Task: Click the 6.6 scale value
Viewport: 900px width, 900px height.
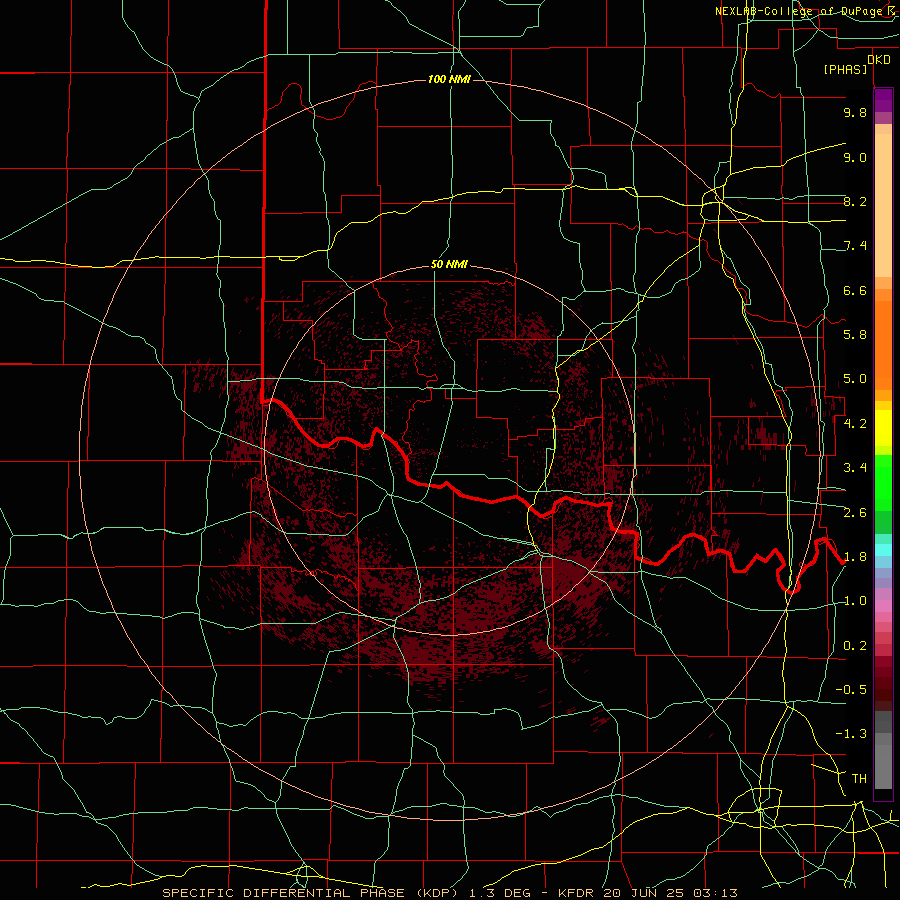Action: 855,290
